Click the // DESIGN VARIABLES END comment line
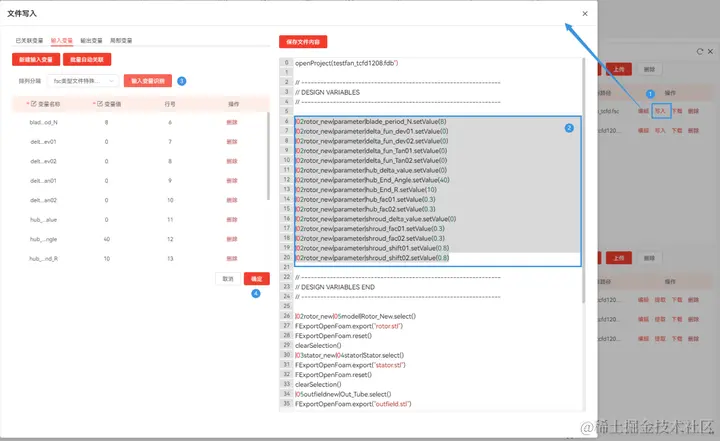Image resolution: width=720 pixels, height=441 pixels. pyautogui.click(x=335, y=287)
